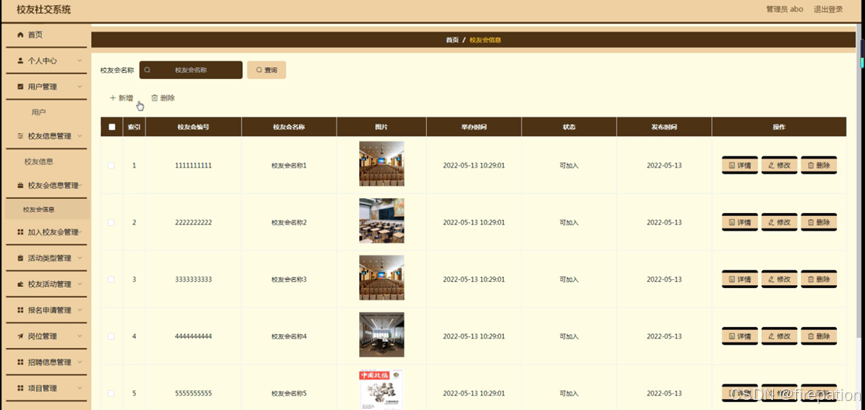Open the 校友信息 submenu item
Screen dimensions: 865x410
tap(39, 162)
